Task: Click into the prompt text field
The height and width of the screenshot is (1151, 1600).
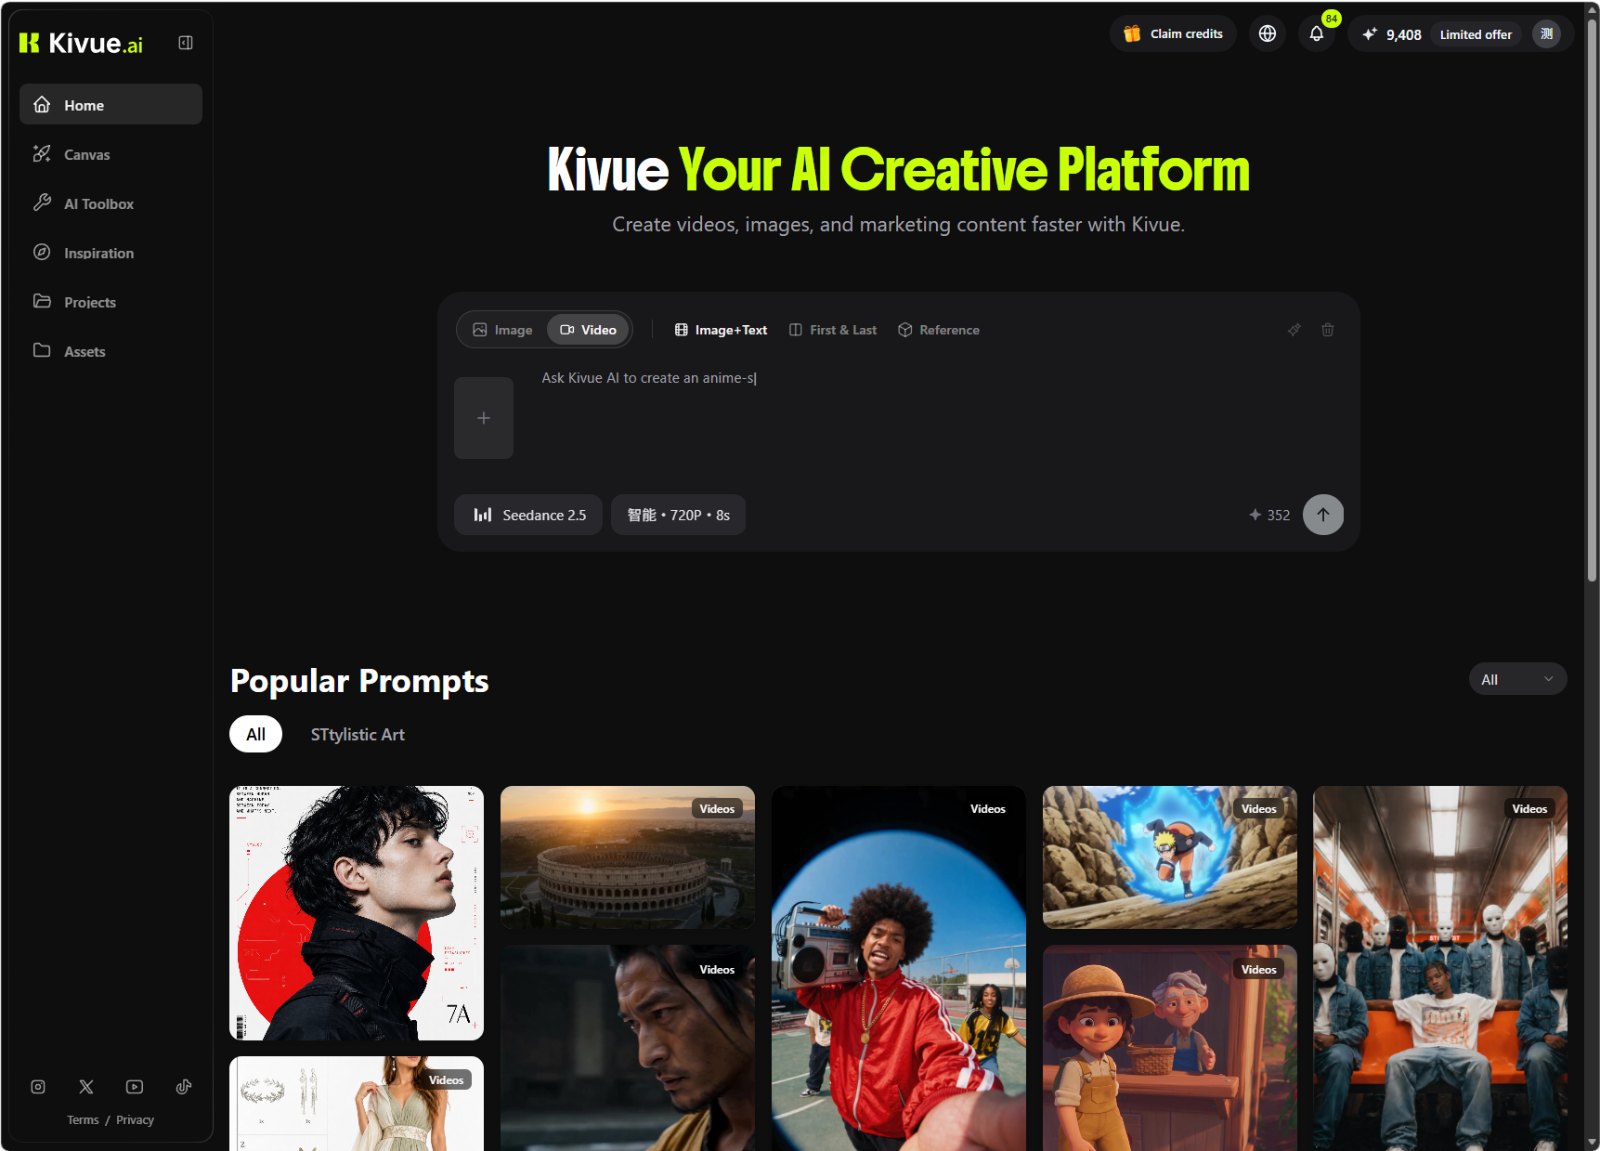Action: pyautogui.click(x=935, y=418)
